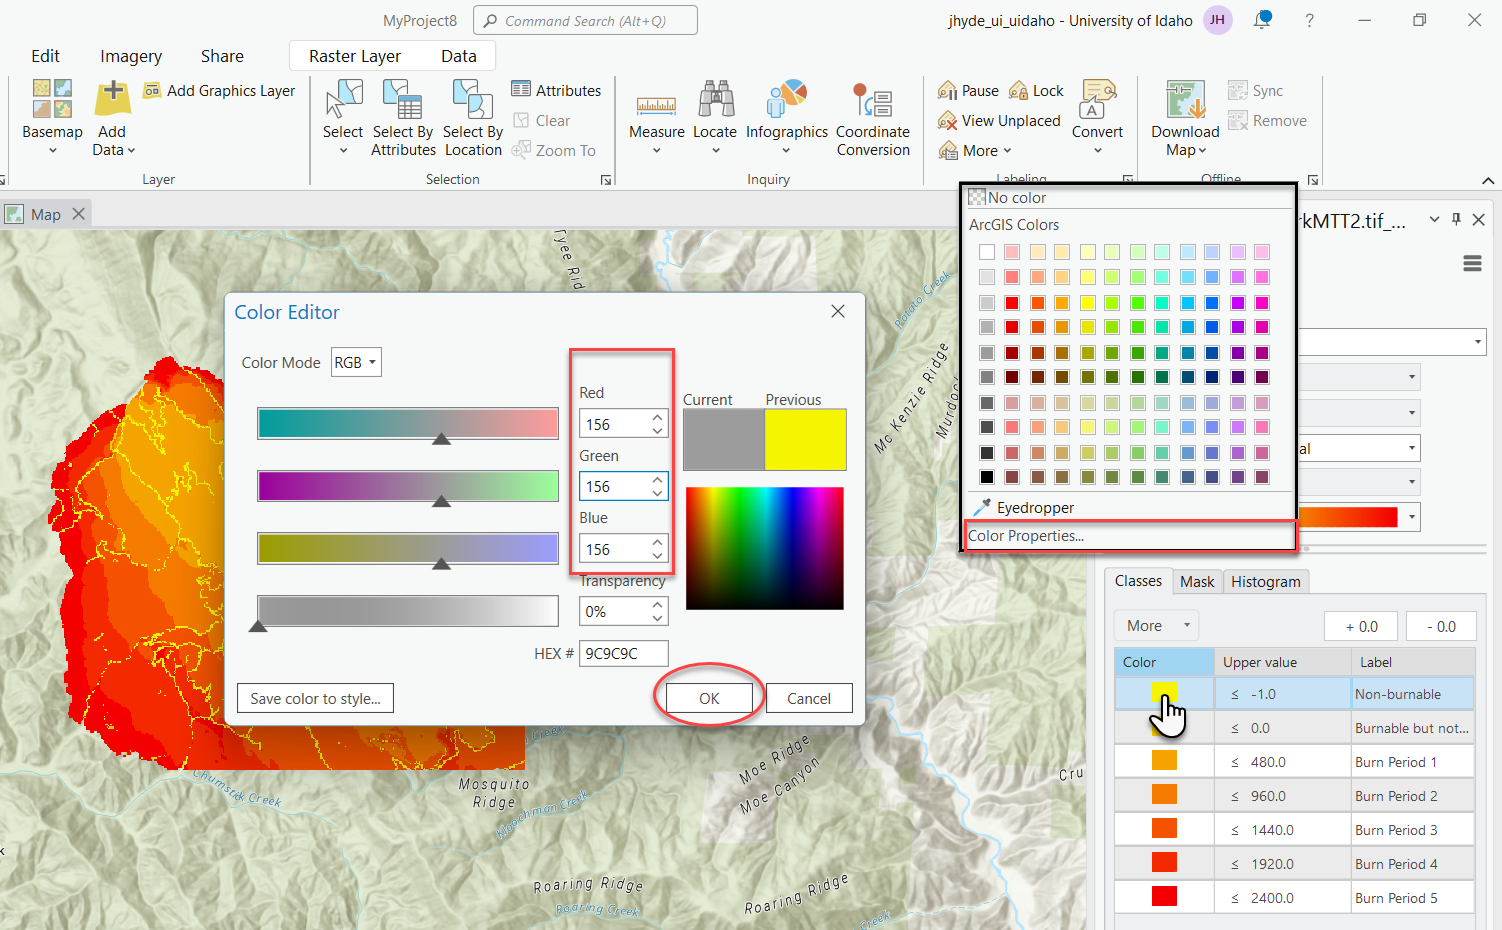Click the + 0.0 button
Image resolution: width=1502 pixels, height=930 pixels.
[x=1361, y=626]
